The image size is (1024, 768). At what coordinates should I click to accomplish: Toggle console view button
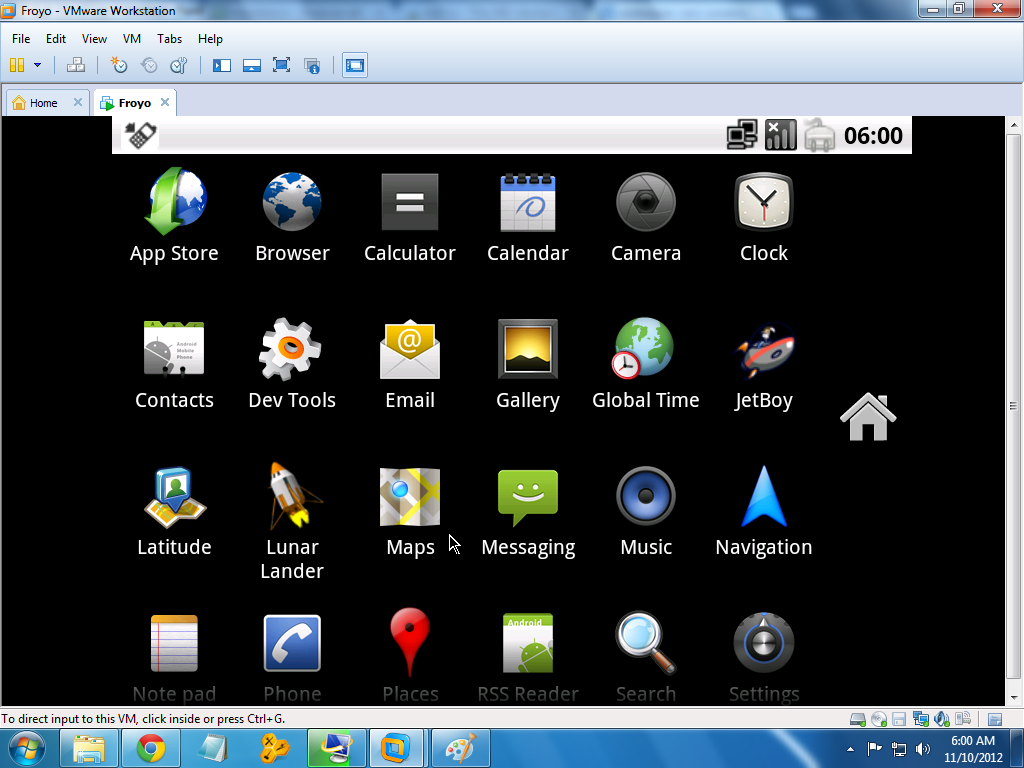point(355,65)
